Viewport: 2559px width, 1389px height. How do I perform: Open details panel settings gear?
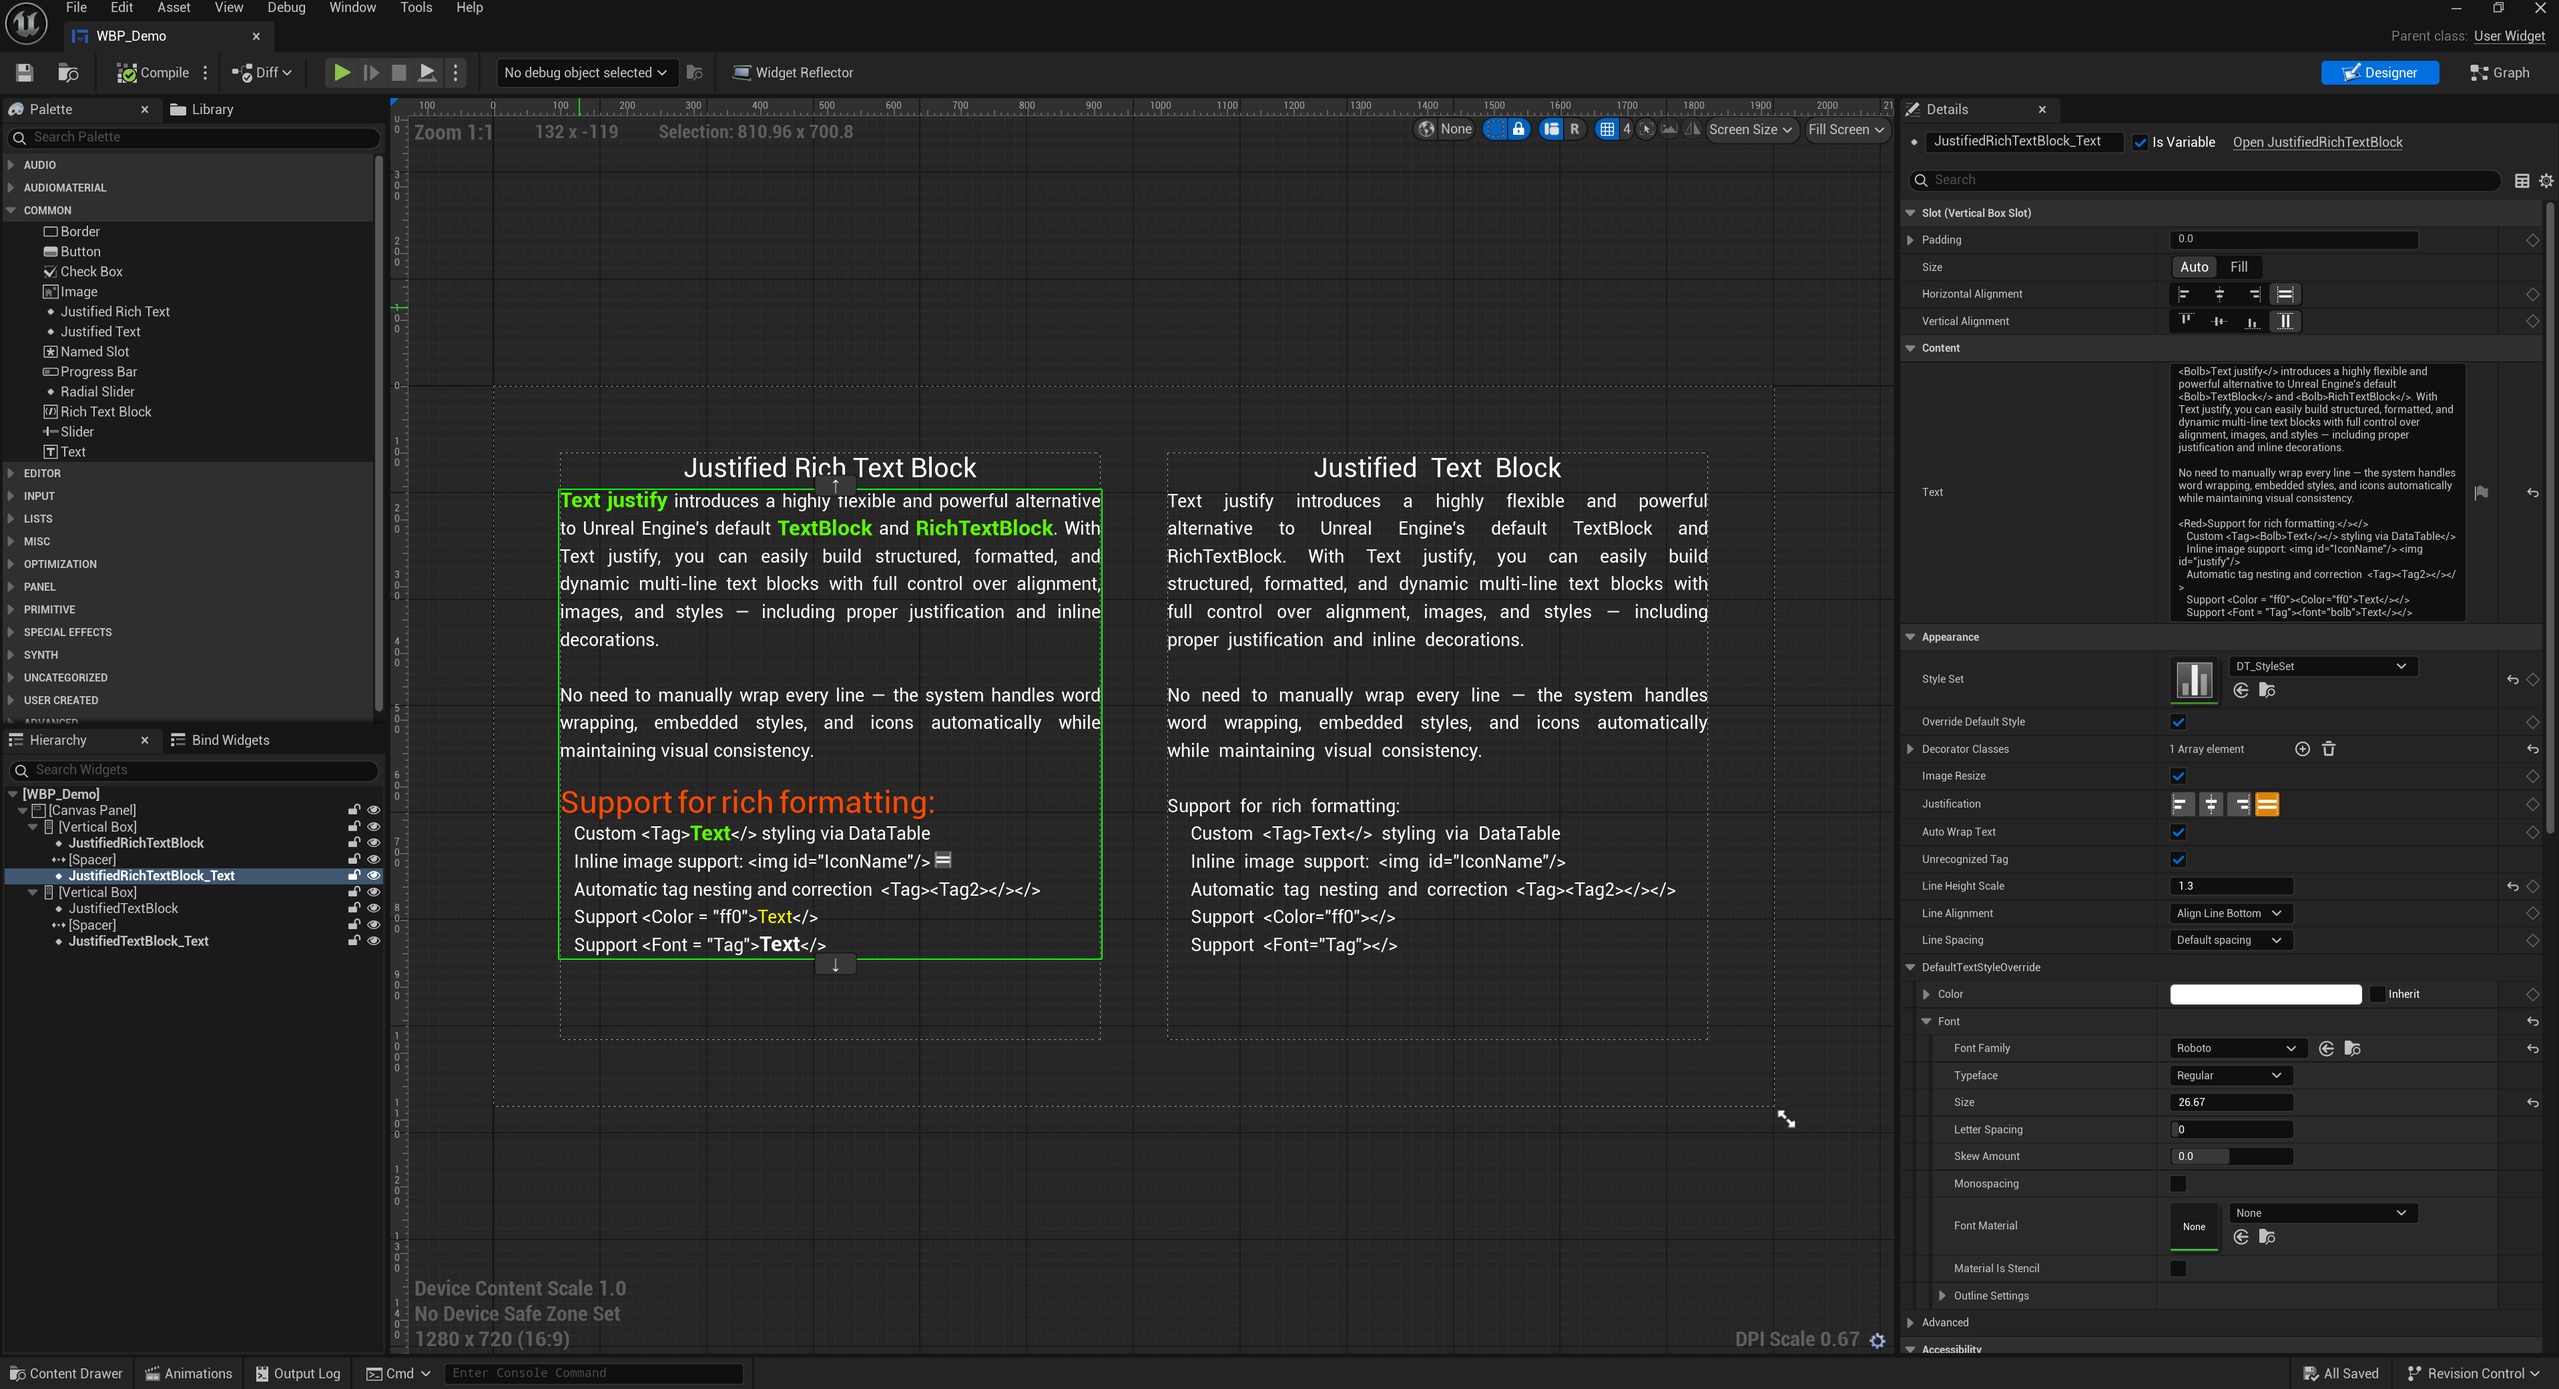2546,181
